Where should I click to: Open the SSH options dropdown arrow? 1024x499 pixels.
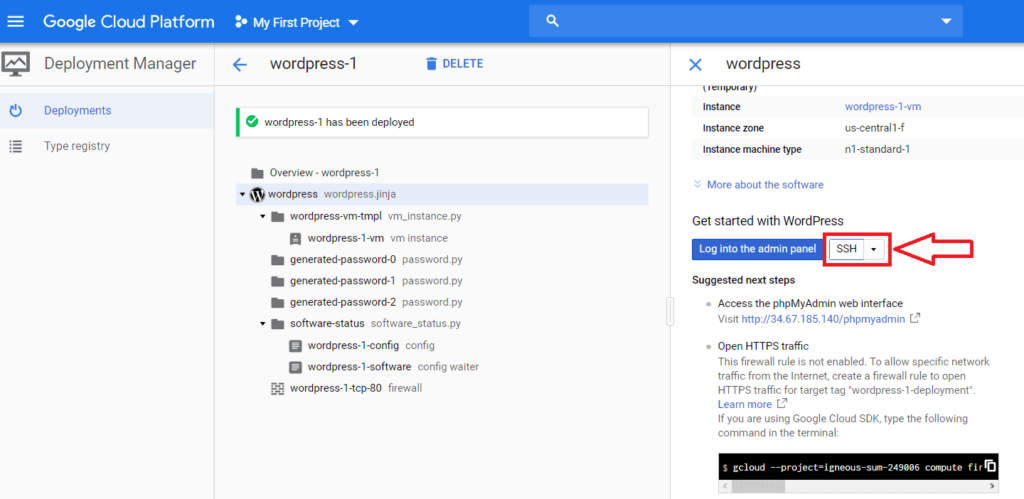tap(874, 249)
